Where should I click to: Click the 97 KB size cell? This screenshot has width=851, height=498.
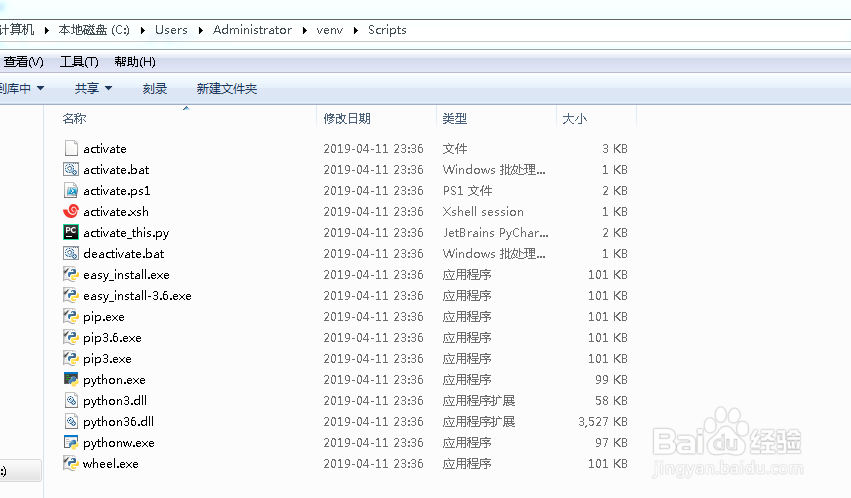[611, 443]
